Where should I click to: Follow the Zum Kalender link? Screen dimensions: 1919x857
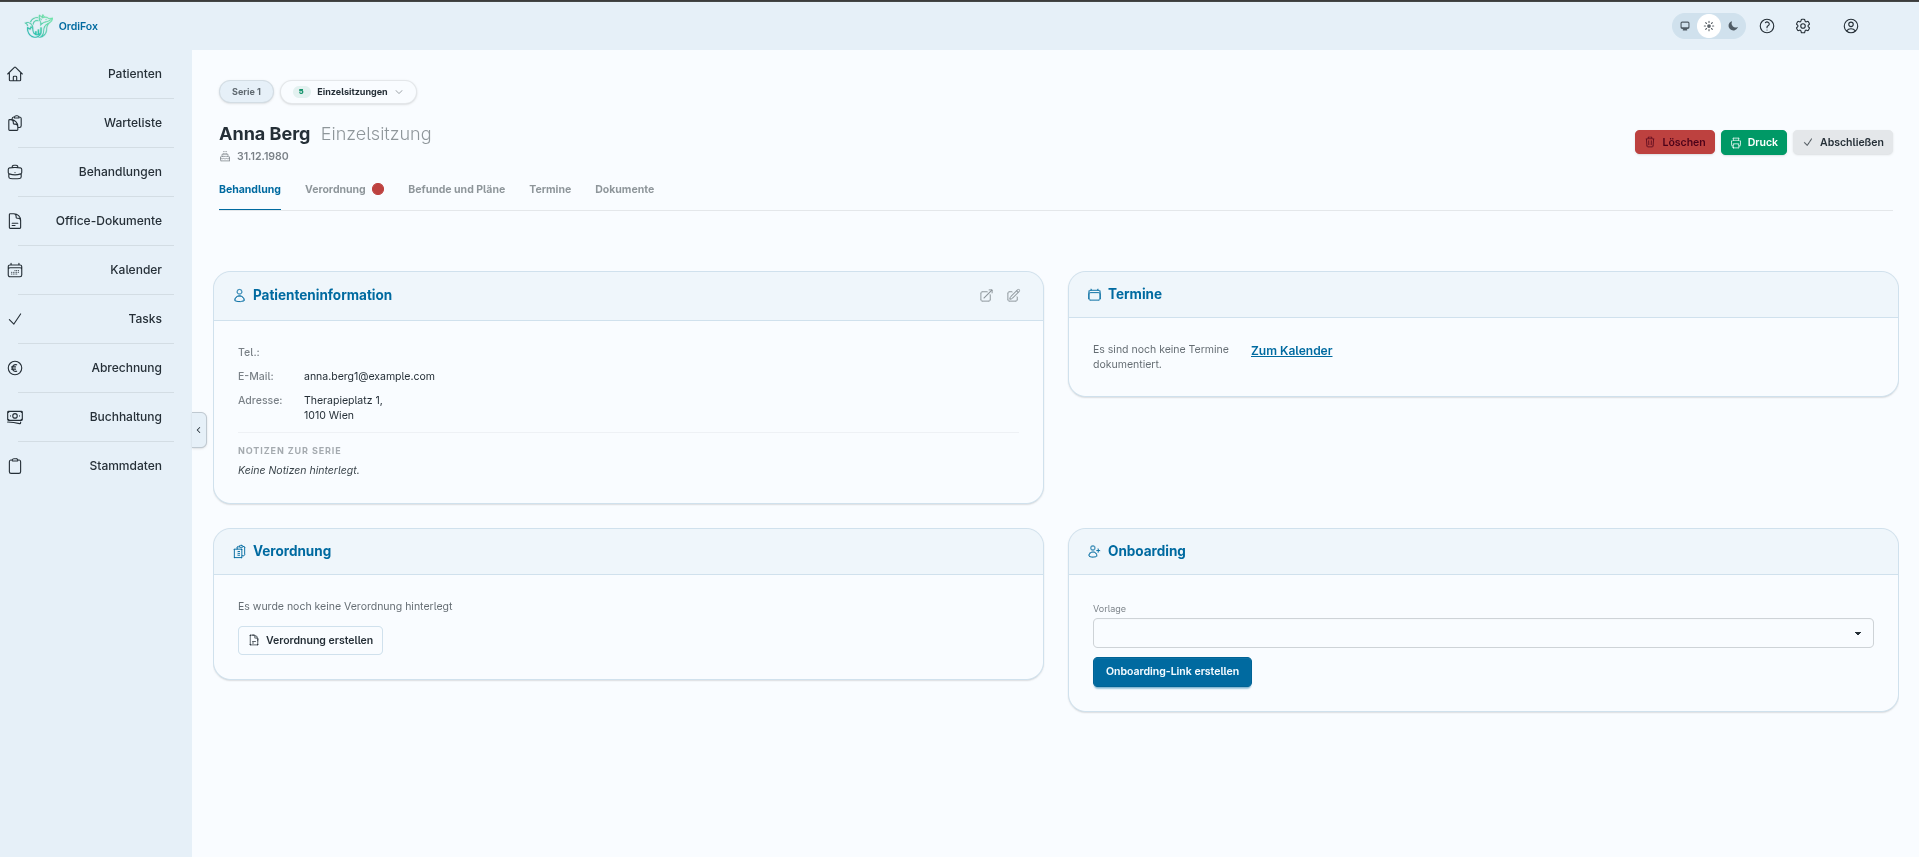tap(1291, 351)
